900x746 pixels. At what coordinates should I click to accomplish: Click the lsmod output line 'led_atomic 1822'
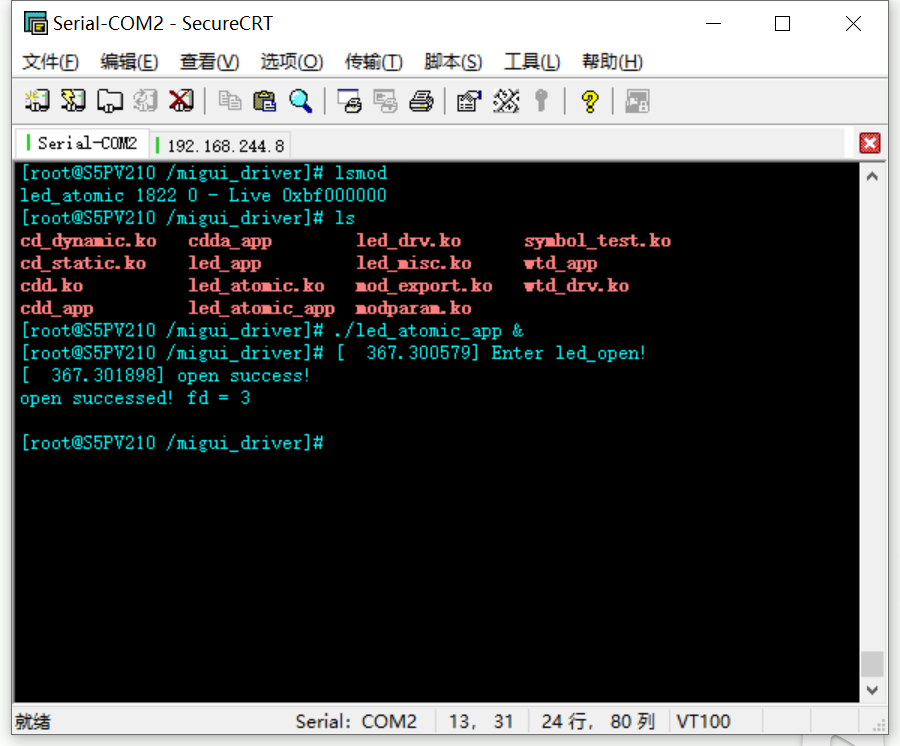point(203,195)
